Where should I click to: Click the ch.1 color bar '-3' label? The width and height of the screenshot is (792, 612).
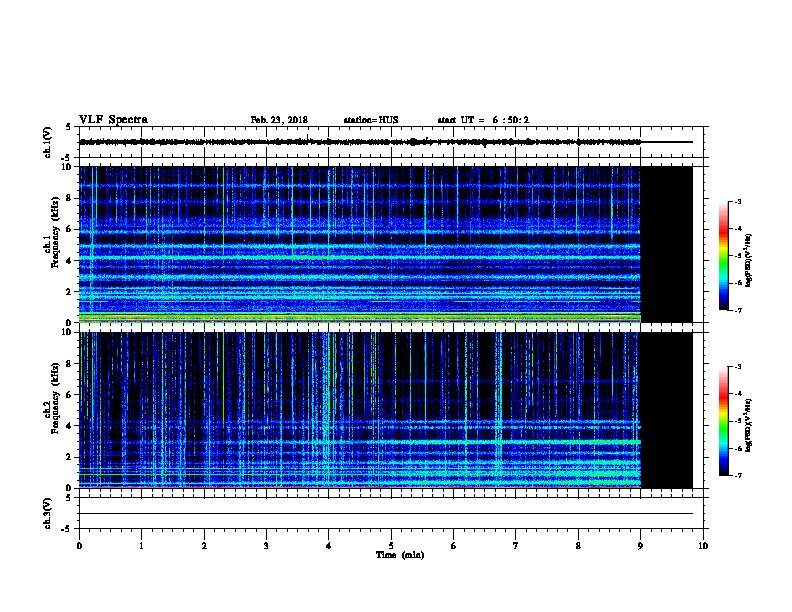pyautogui.click(x=737, y=201)
